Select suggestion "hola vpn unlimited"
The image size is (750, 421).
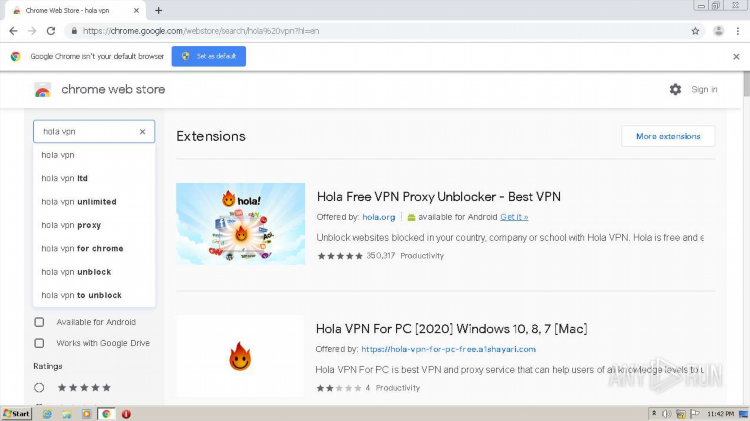(94, 202)
